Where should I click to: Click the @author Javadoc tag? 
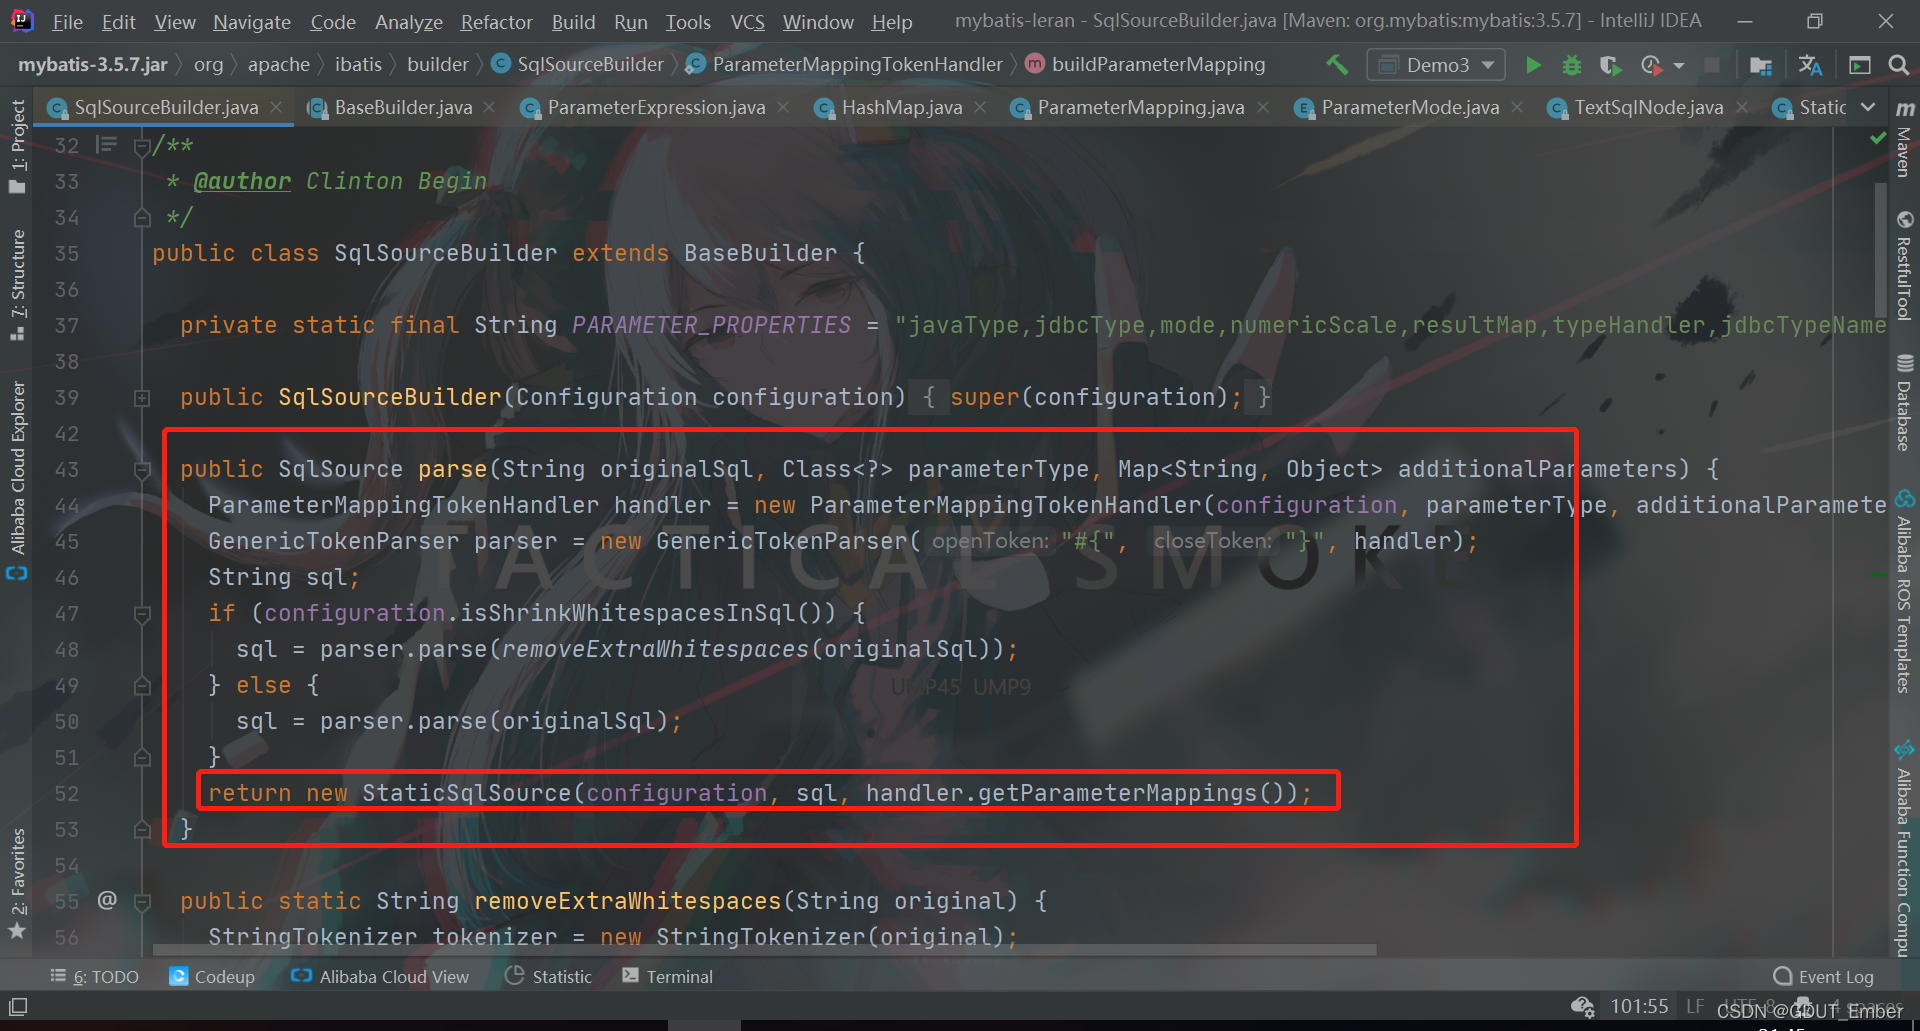pyautogui.click(x=242, y=181)
